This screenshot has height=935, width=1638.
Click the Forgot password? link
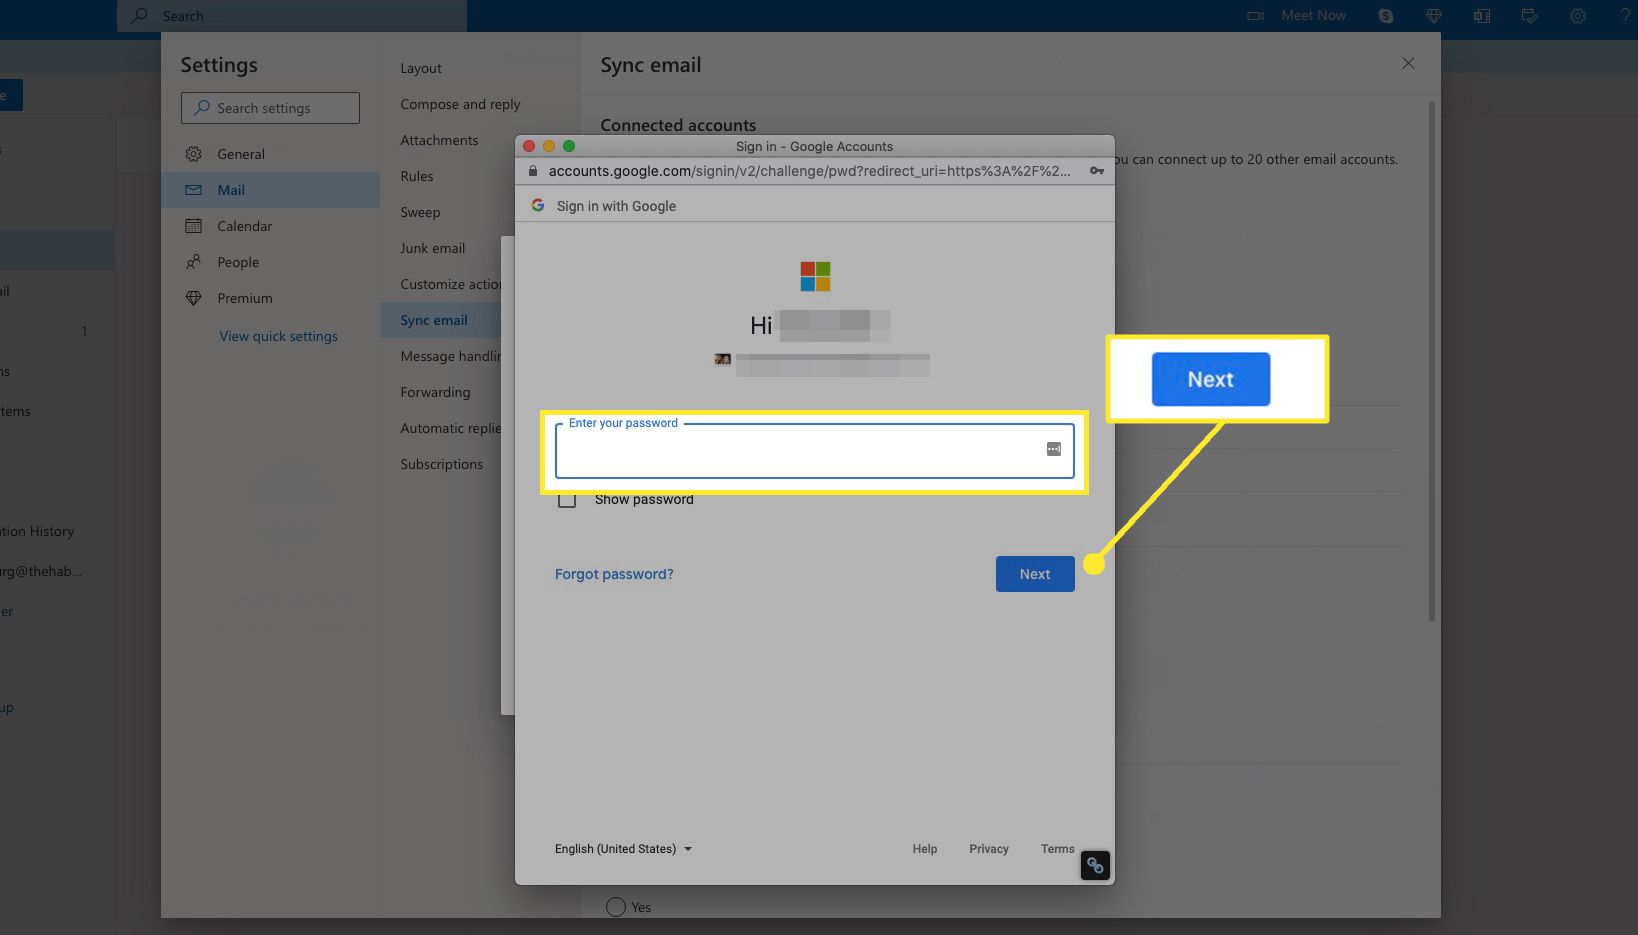[x=614, y=574]
